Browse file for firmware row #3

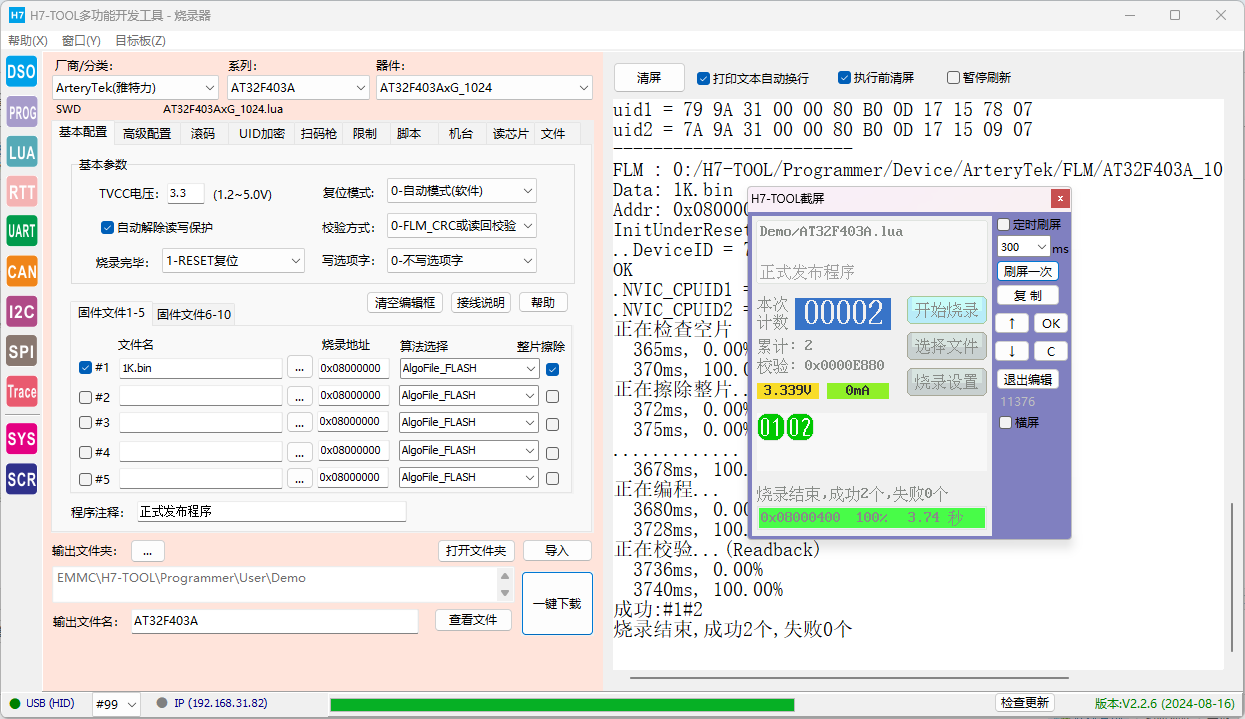(299, 422)
